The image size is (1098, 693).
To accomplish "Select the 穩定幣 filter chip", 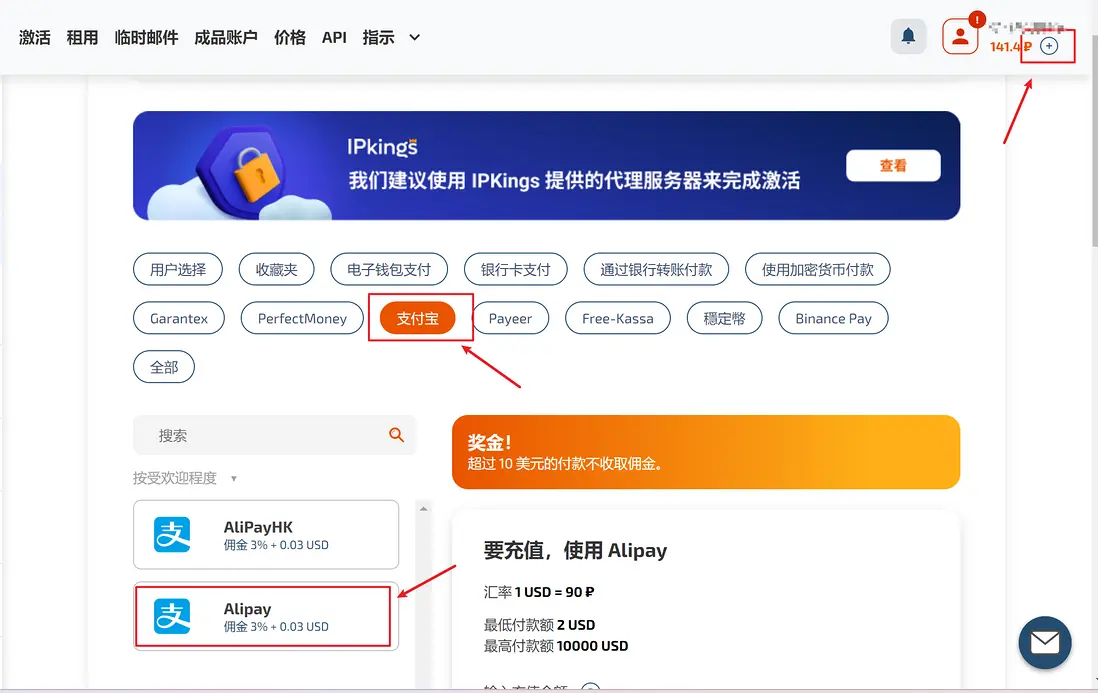I will (x=724, y=318).
